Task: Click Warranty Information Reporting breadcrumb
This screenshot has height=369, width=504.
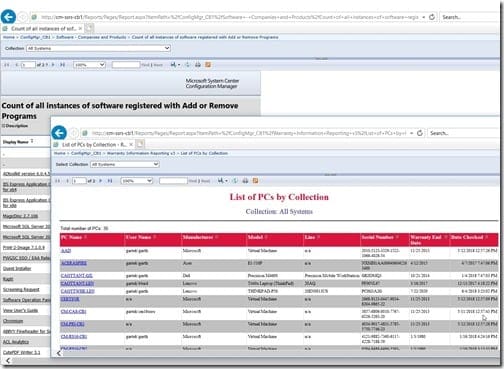Action: click(141, 153)
